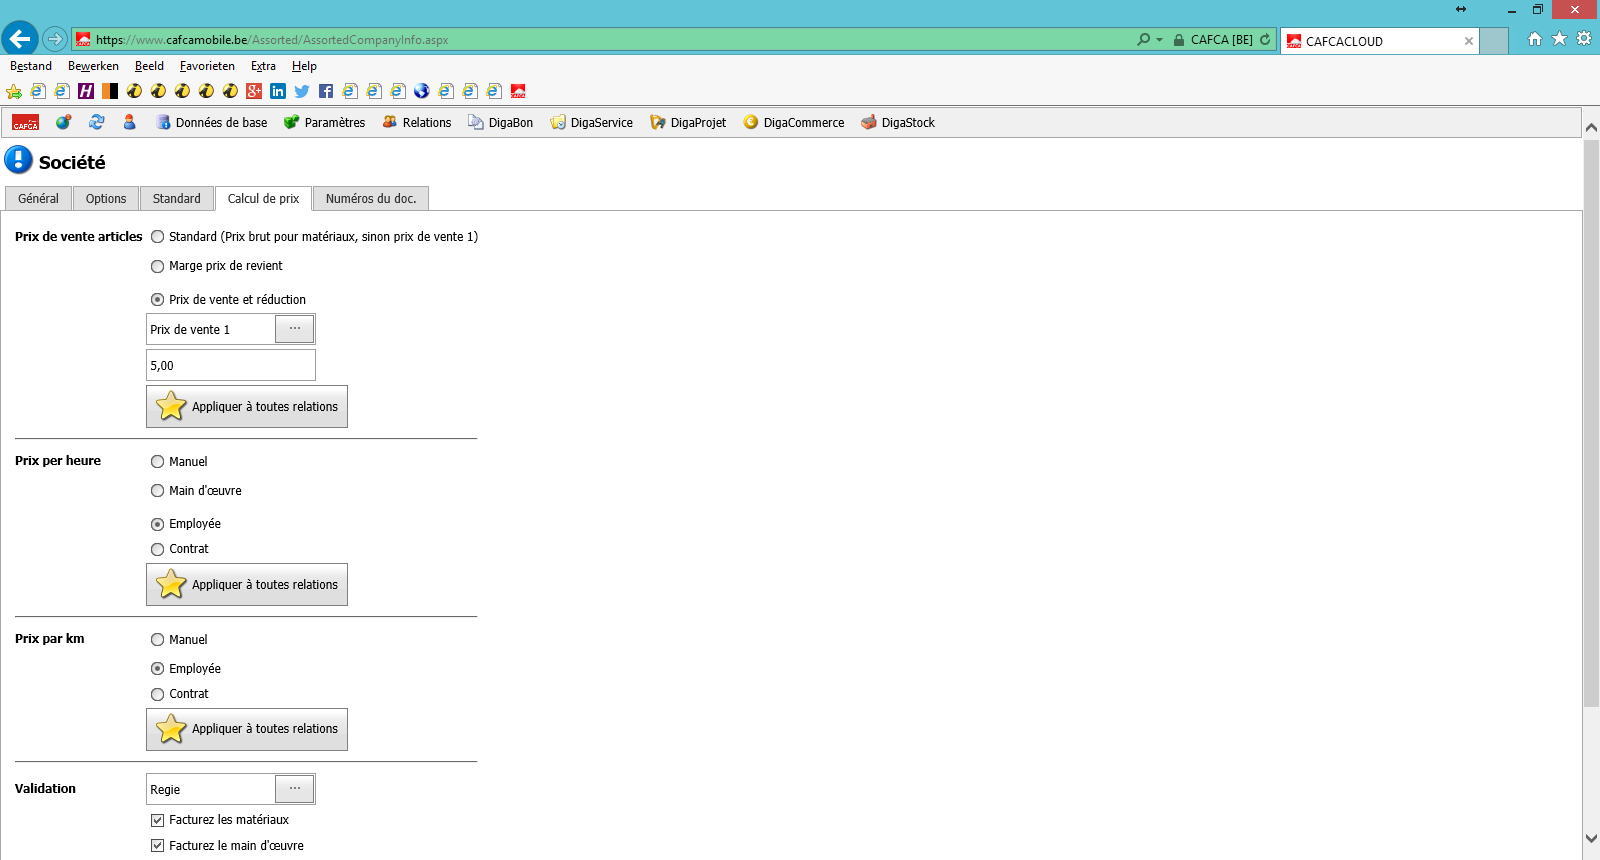Image resolution: width=1600 pixels, height=860 pixels.
Task: Click the reduction field containing 5,00
Action: coord(231,365)
